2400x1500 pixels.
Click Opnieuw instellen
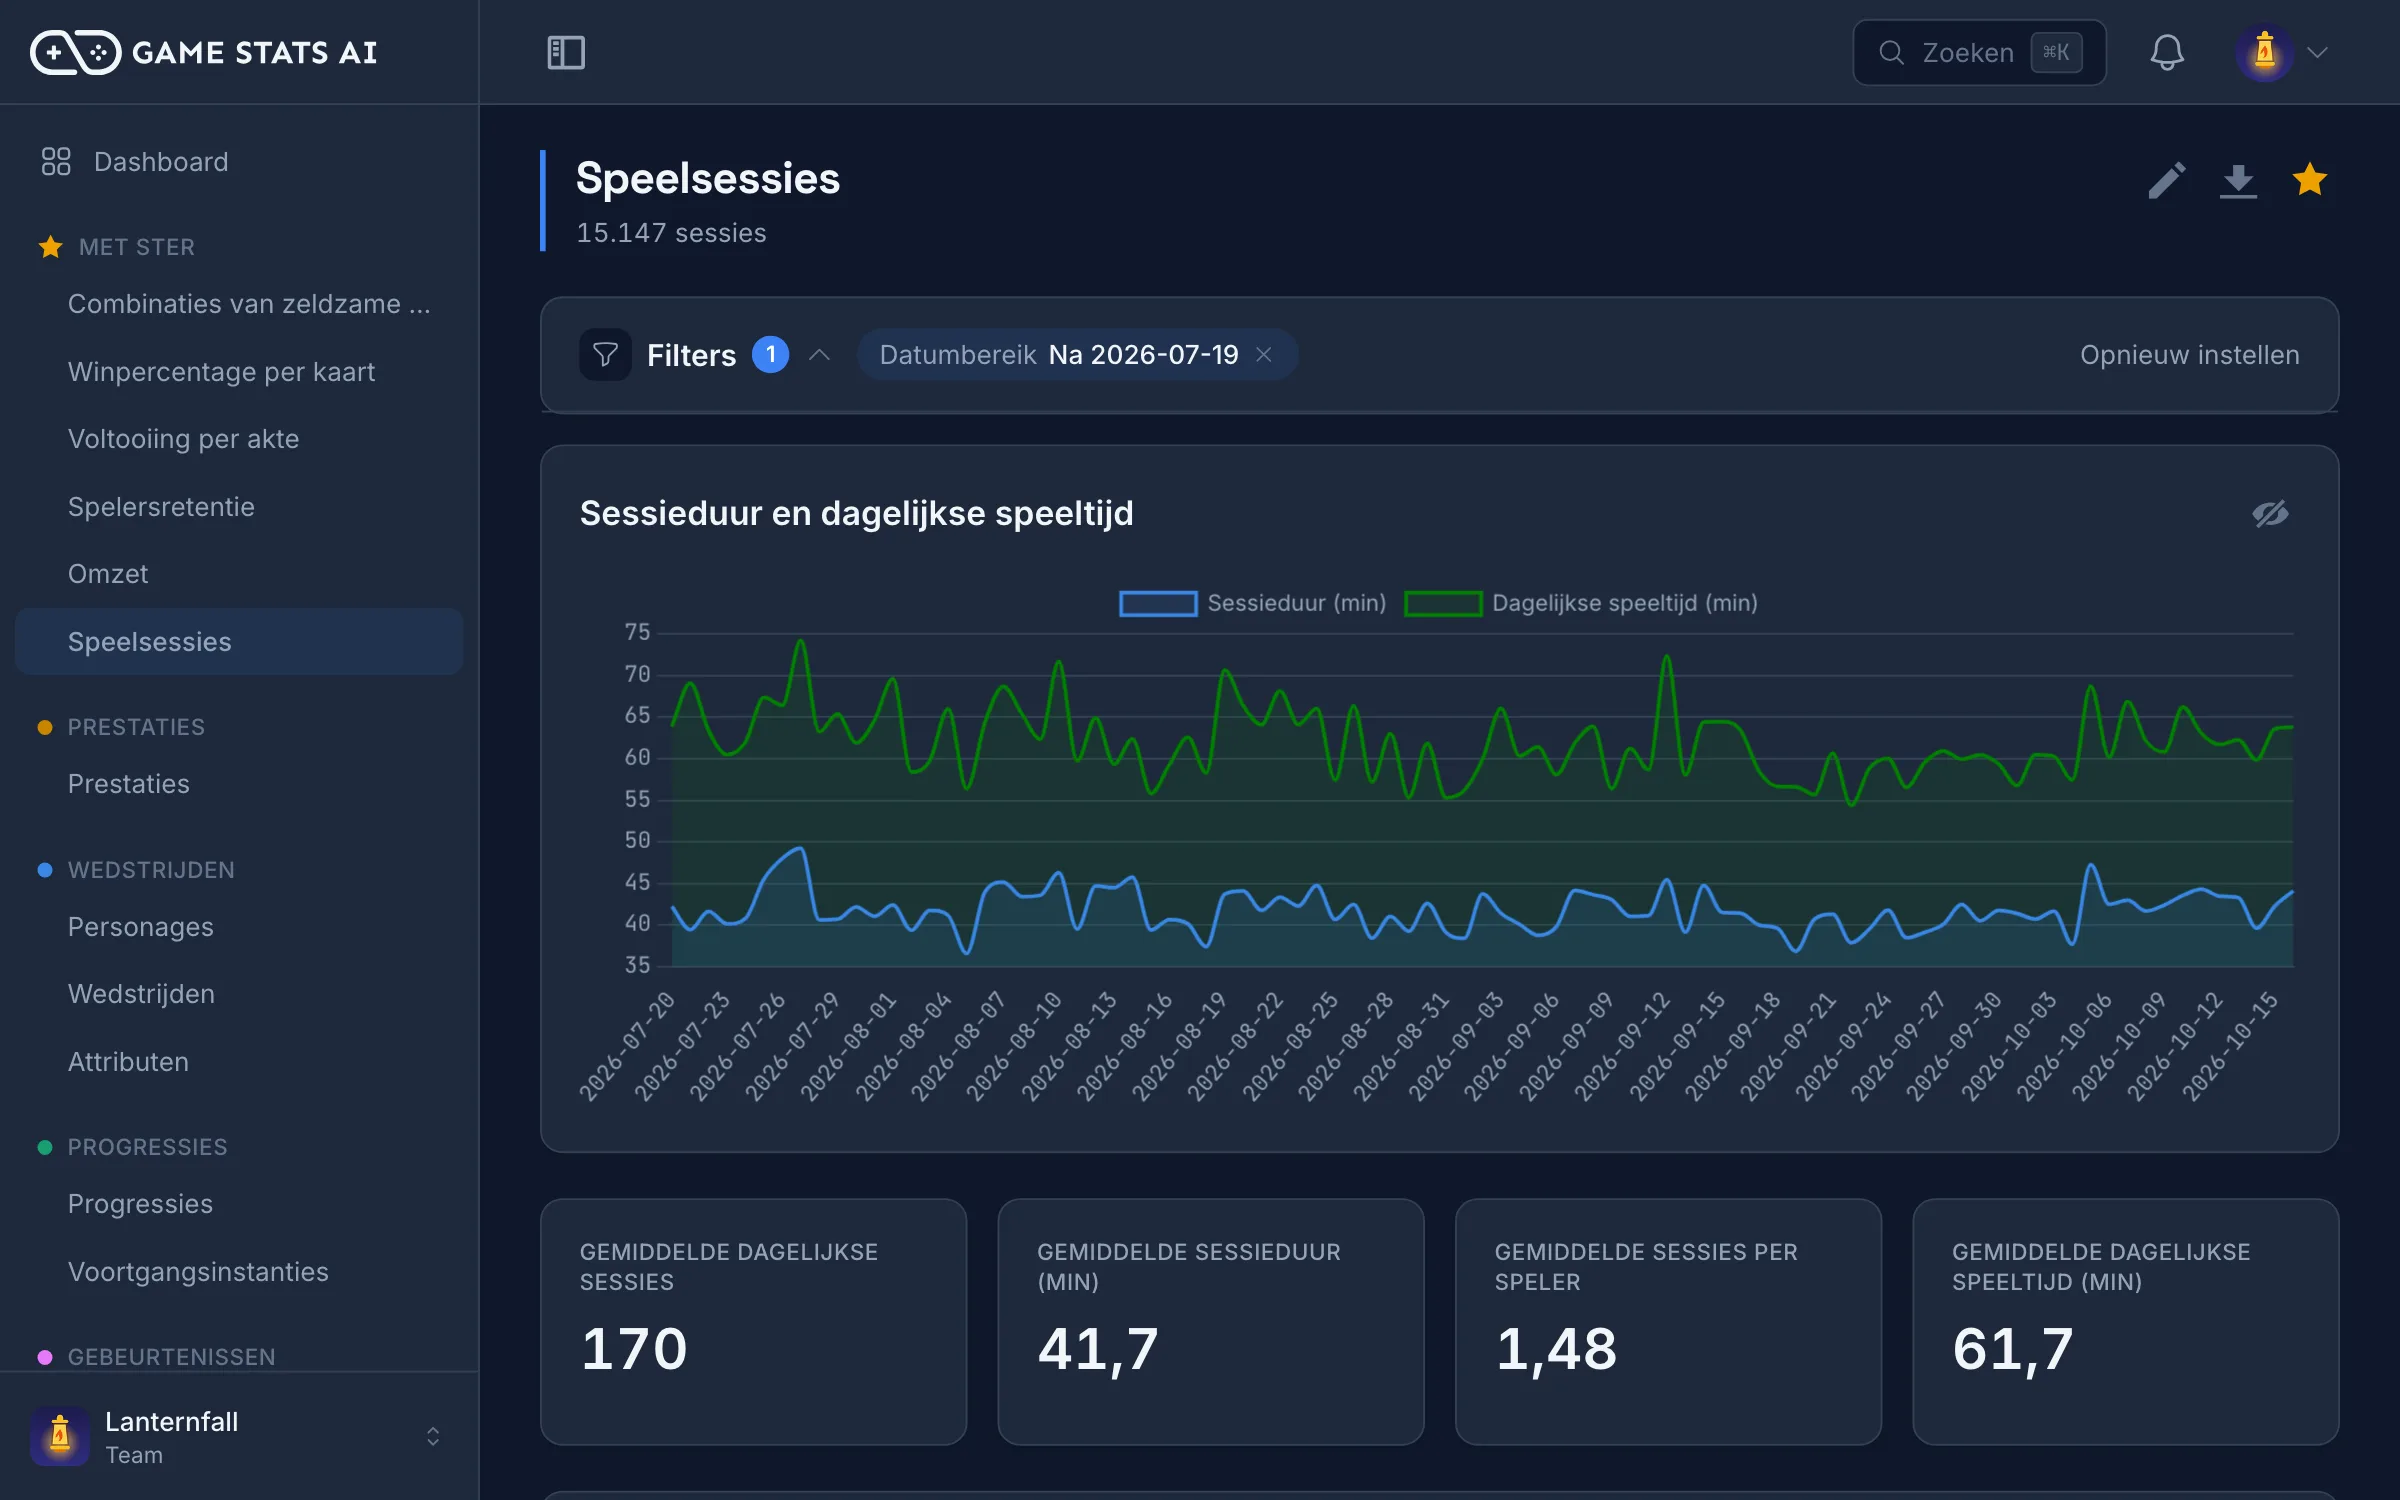[2189, 355]
